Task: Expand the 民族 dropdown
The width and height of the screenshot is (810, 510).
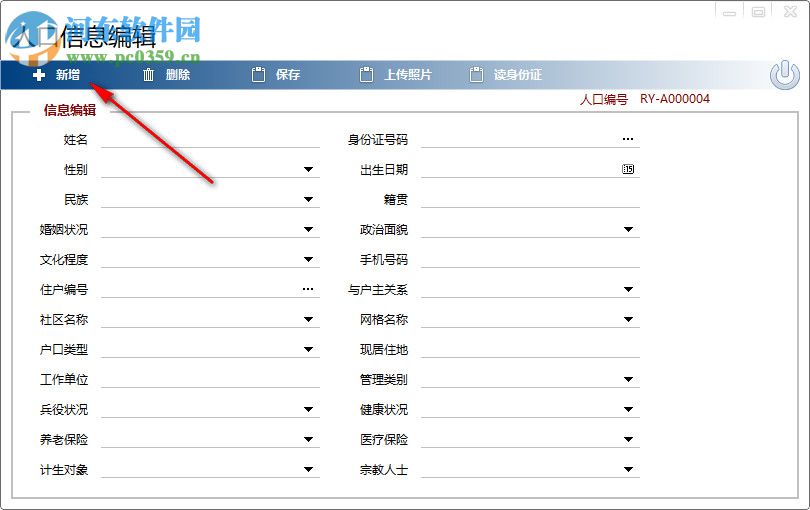Action: coord(308,199)
